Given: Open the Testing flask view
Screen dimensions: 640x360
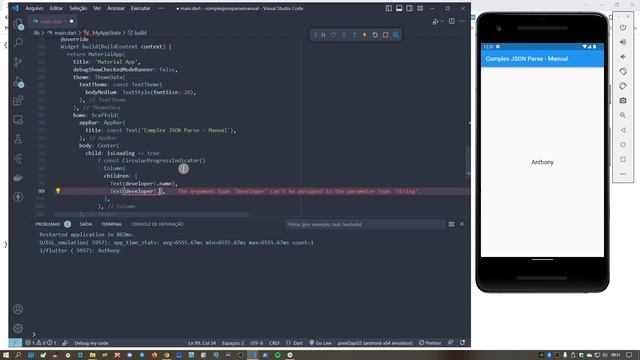Looking at the screenshot, I should click(18, 139).
